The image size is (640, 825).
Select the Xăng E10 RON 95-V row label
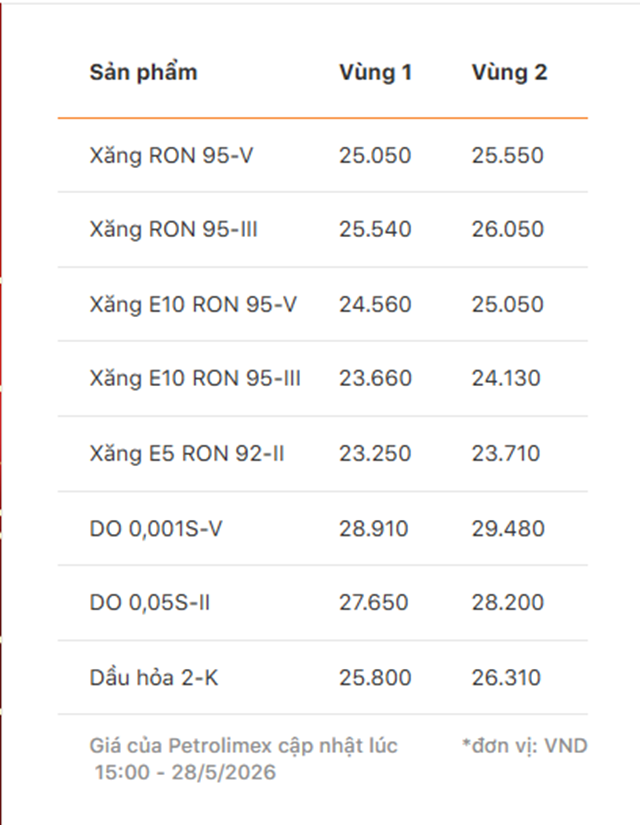(x=193, y=304)
